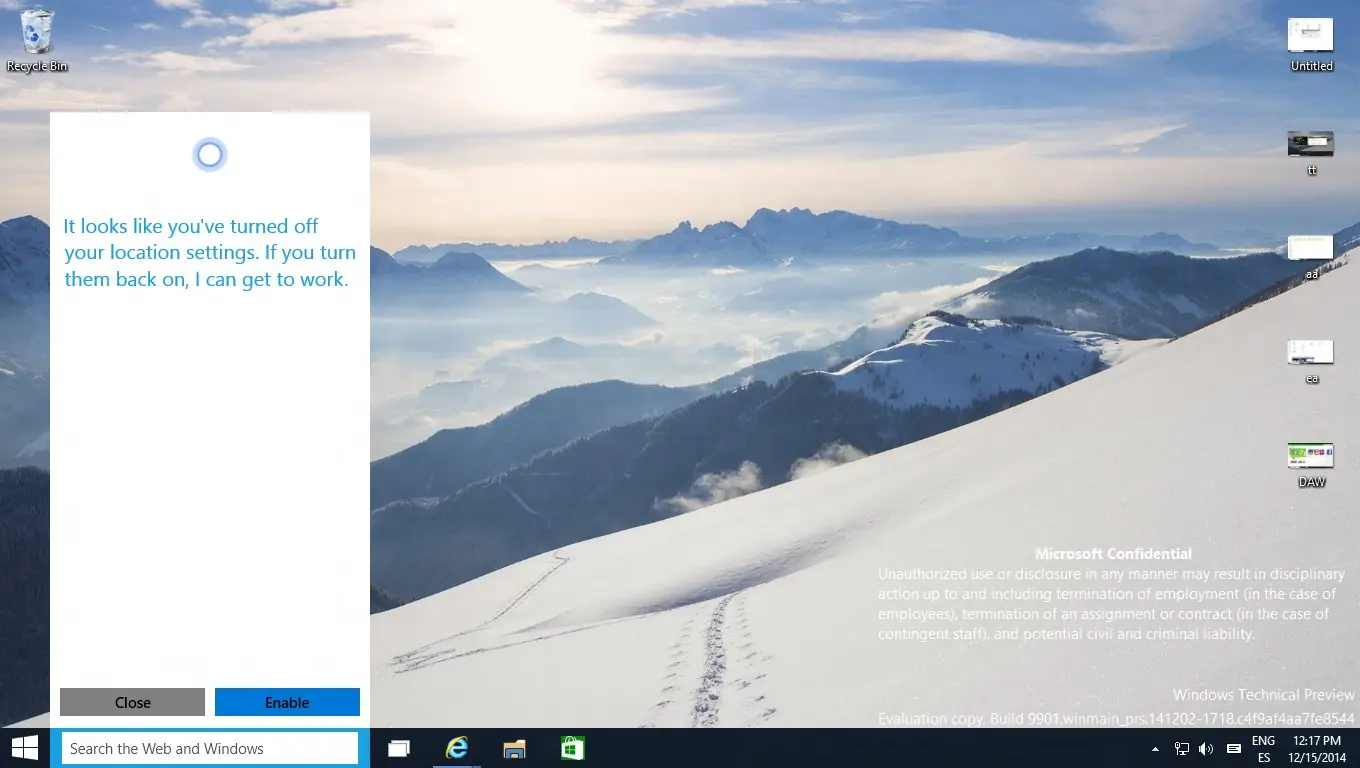This screenshot has width=1360, height=768.
Task: Expand the hidden icons arrow in the tray
Action: pos(1155,748)
